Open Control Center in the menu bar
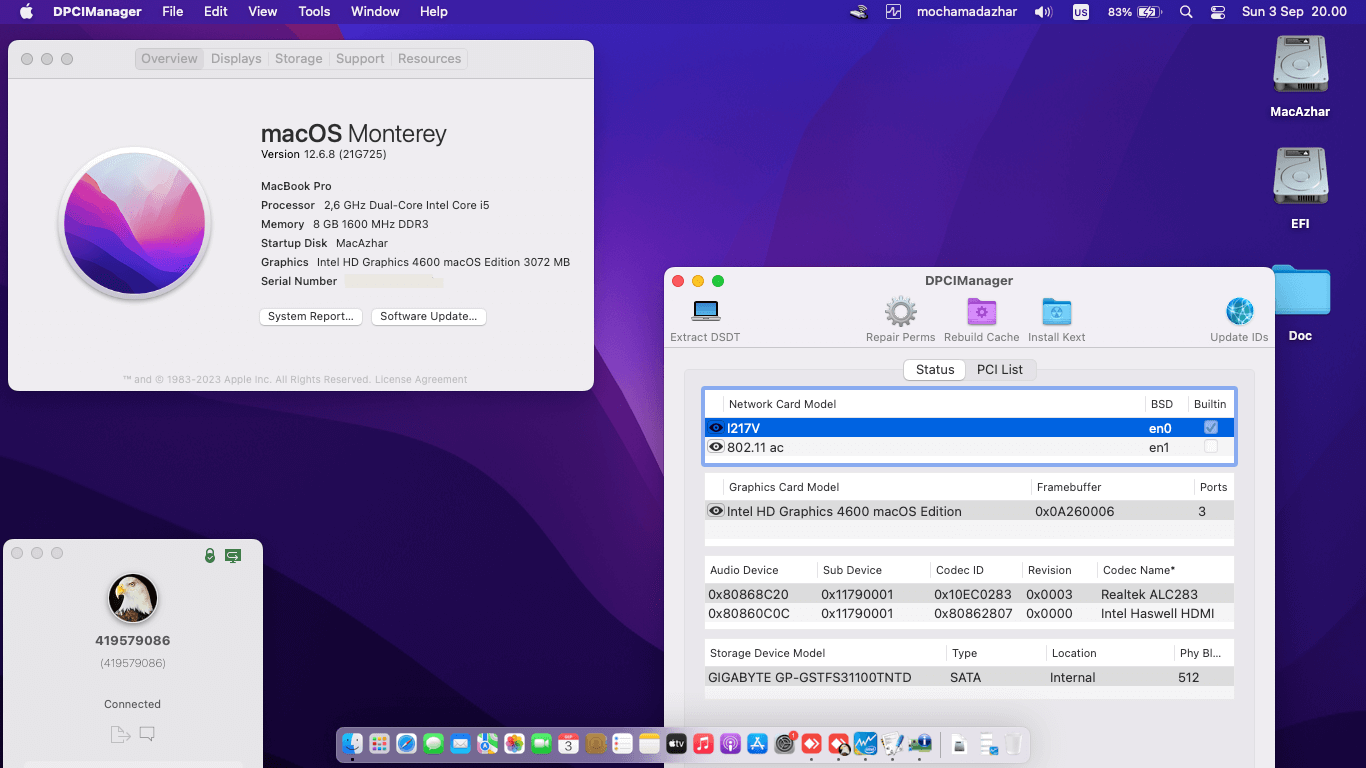1366x768 pixels. [x=1217, y=12]
